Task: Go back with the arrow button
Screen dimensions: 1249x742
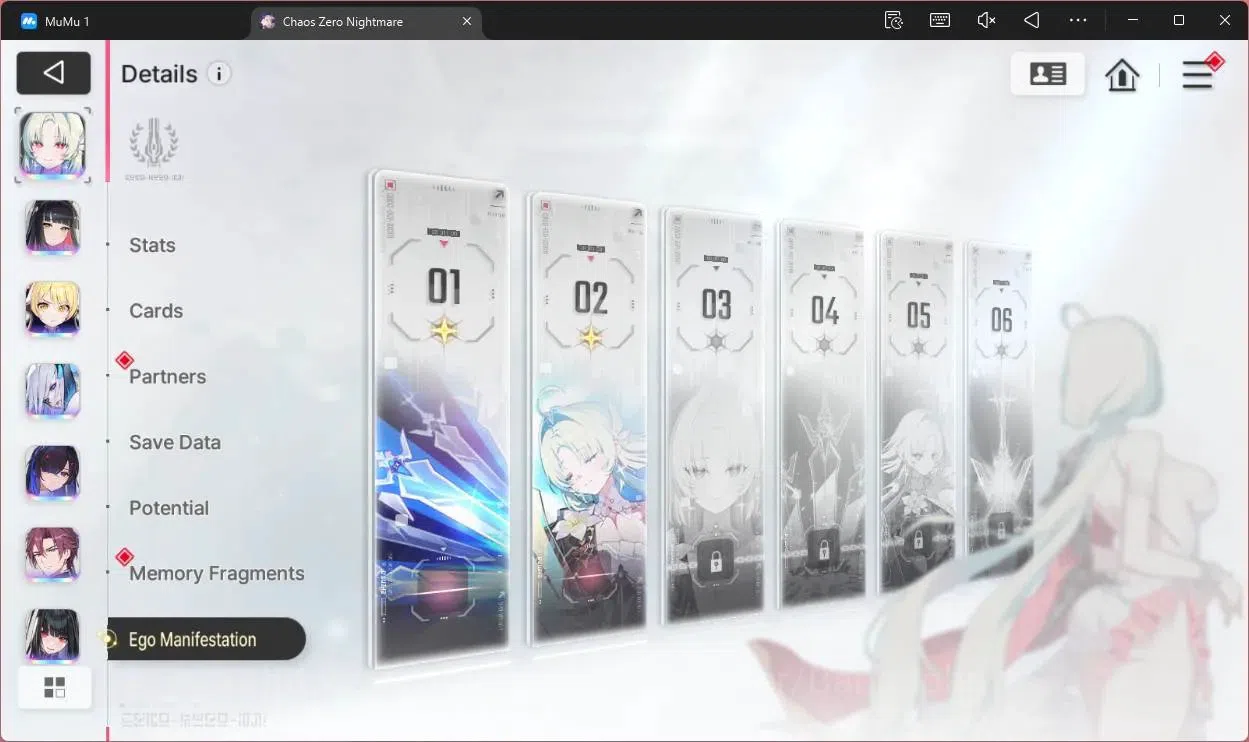Action: coord(54,73)
